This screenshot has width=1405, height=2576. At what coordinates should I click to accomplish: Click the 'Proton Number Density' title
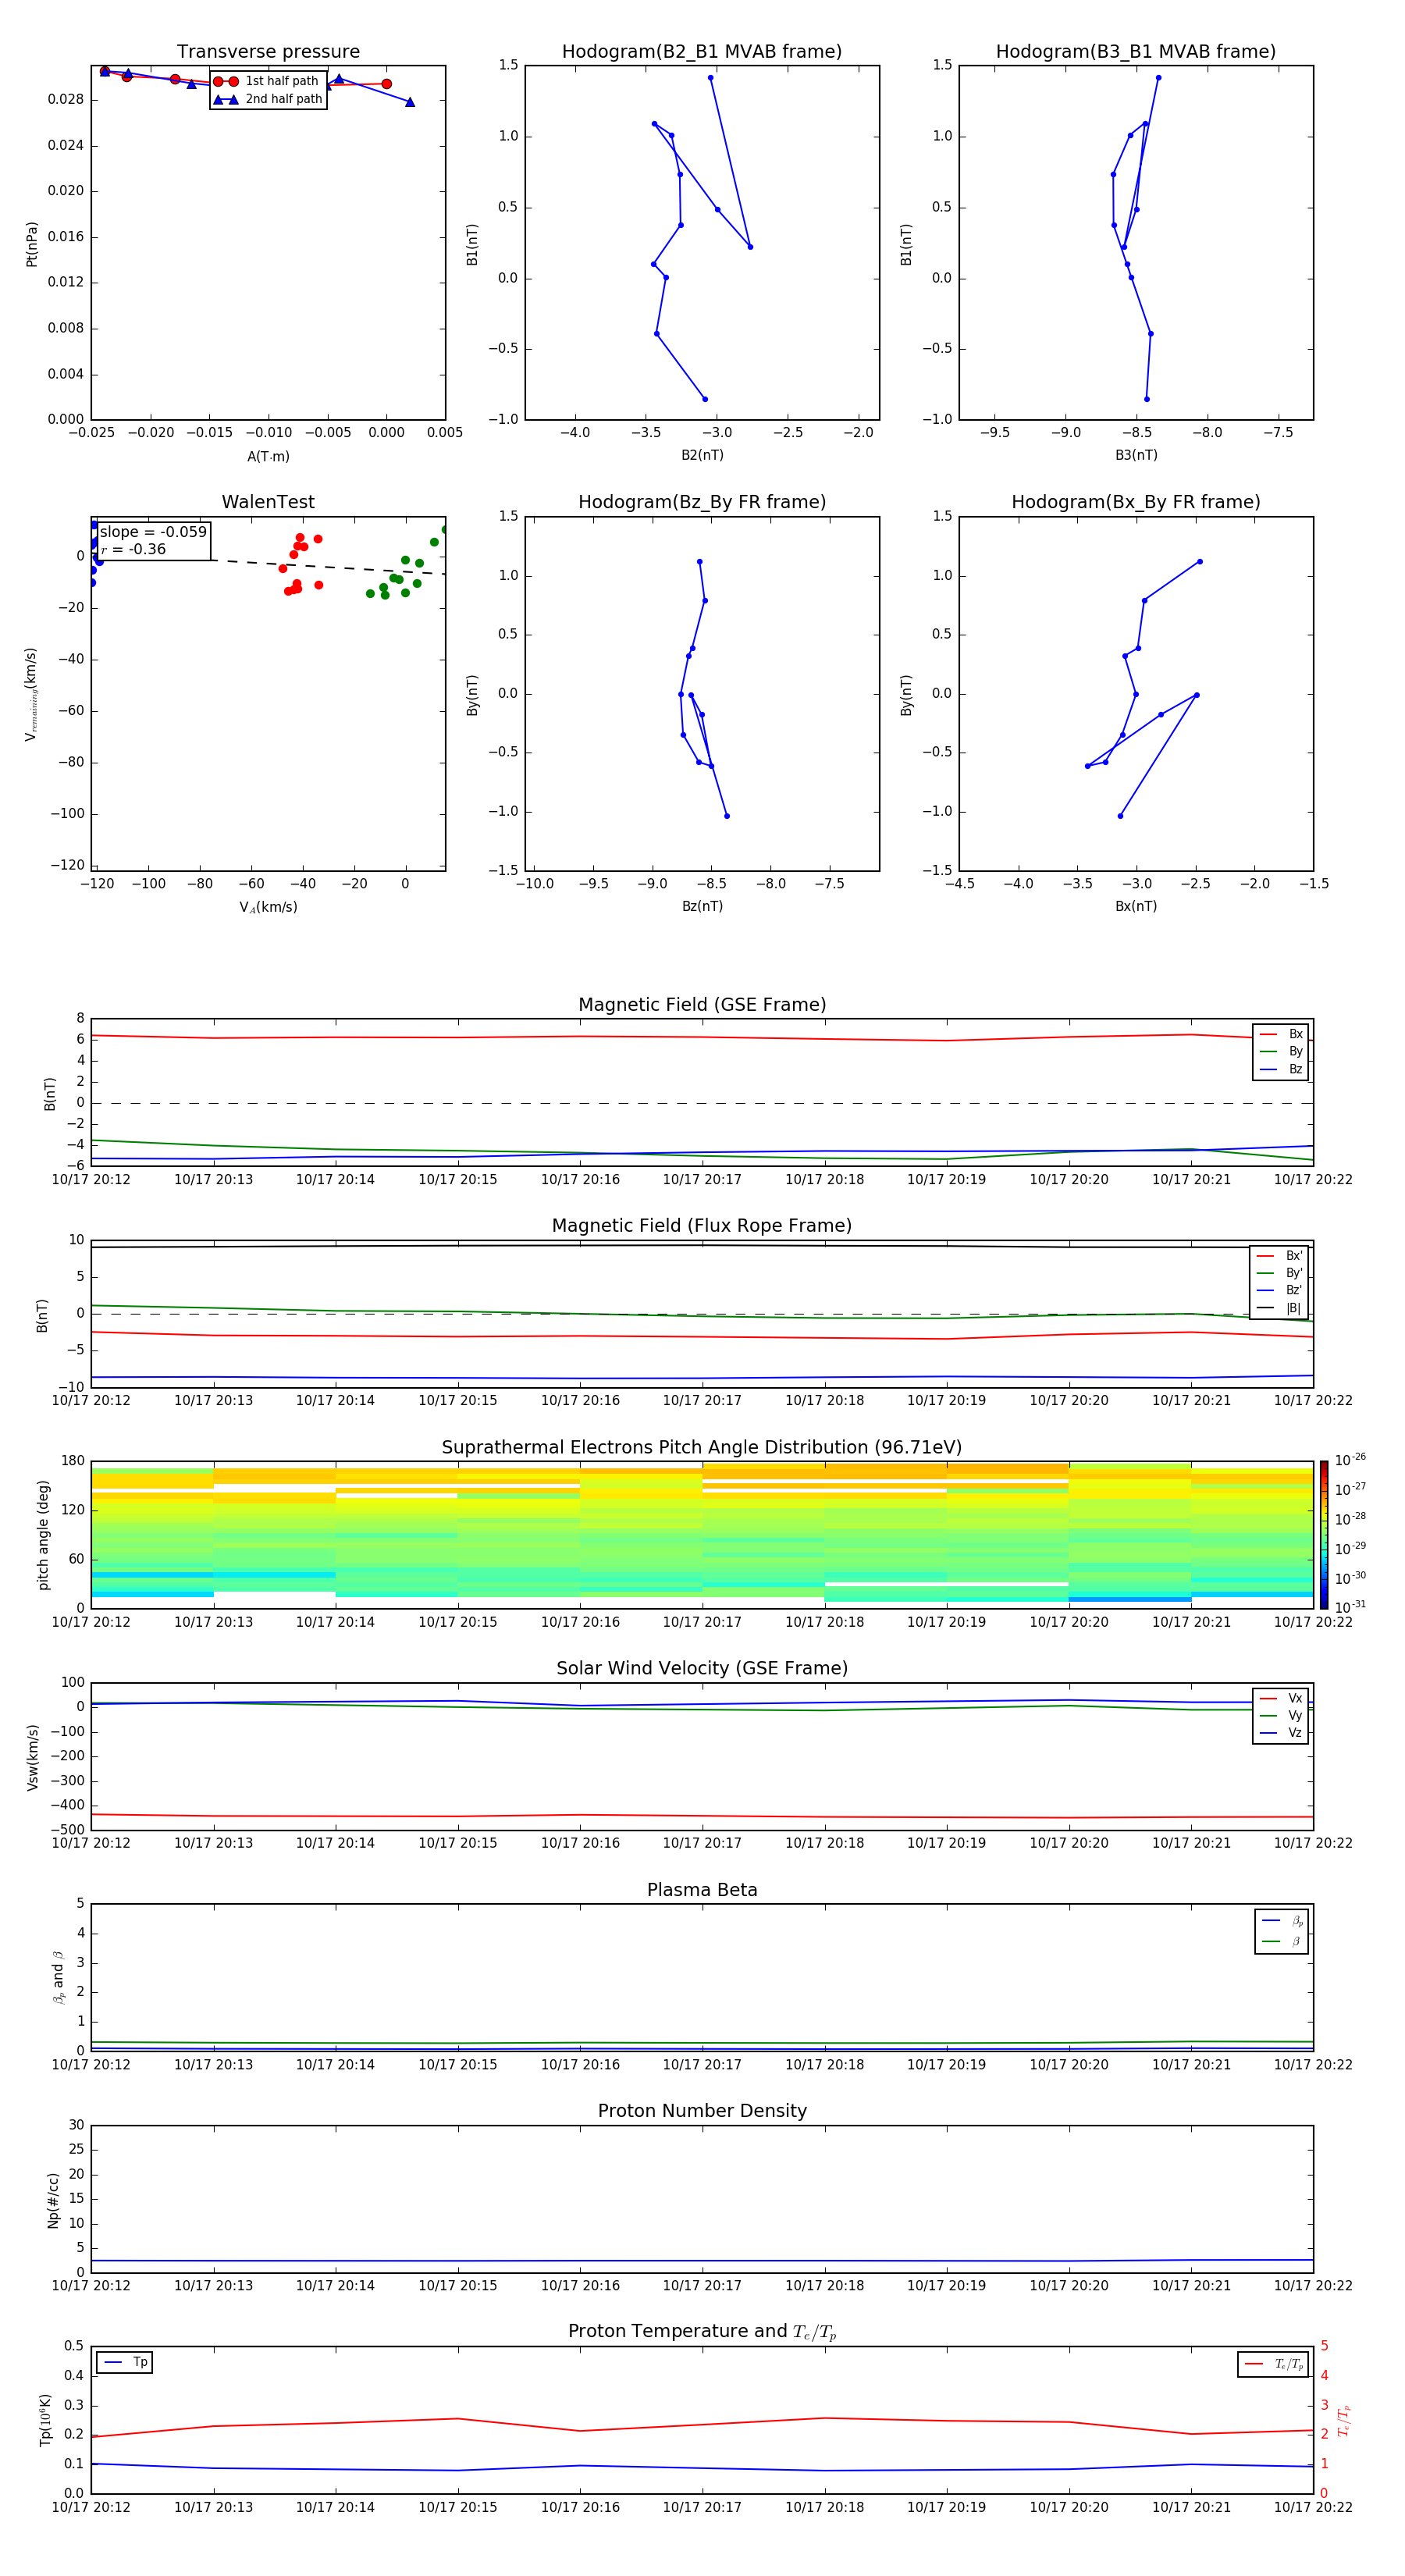tap(702, 2111)
